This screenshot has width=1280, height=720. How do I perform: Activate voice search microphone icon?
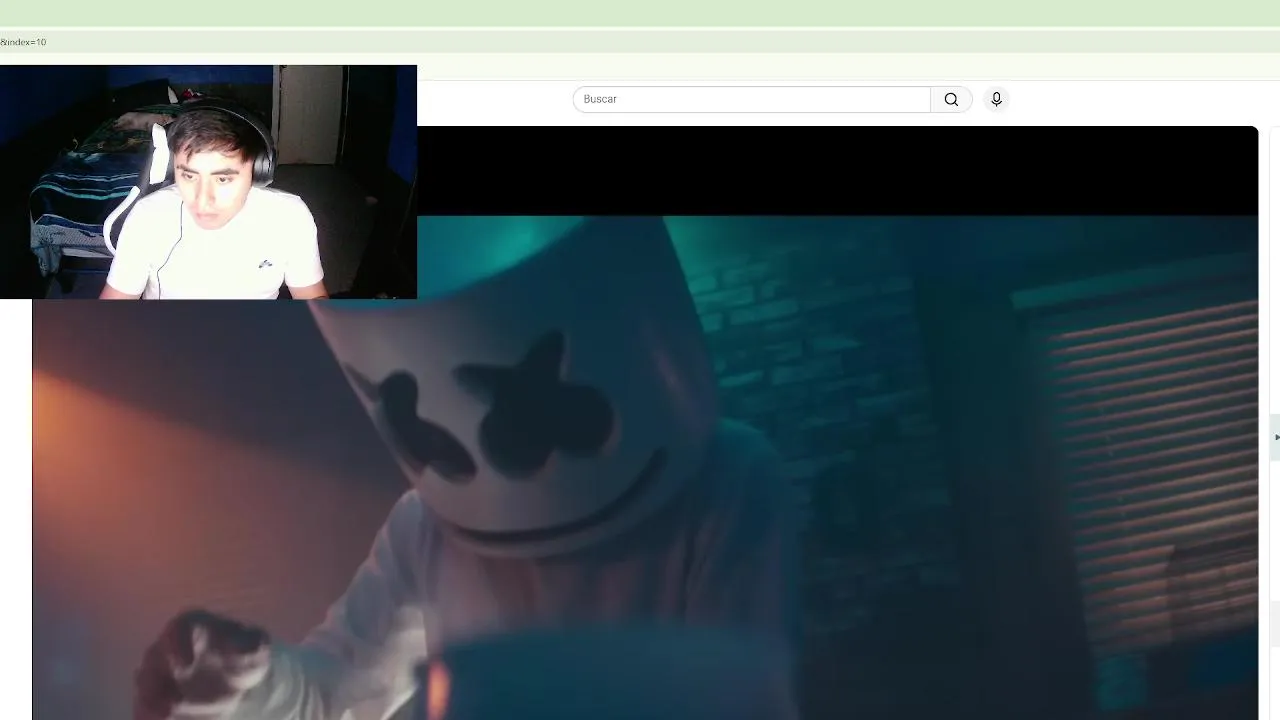pyautogui.click(x=996, y=99)
